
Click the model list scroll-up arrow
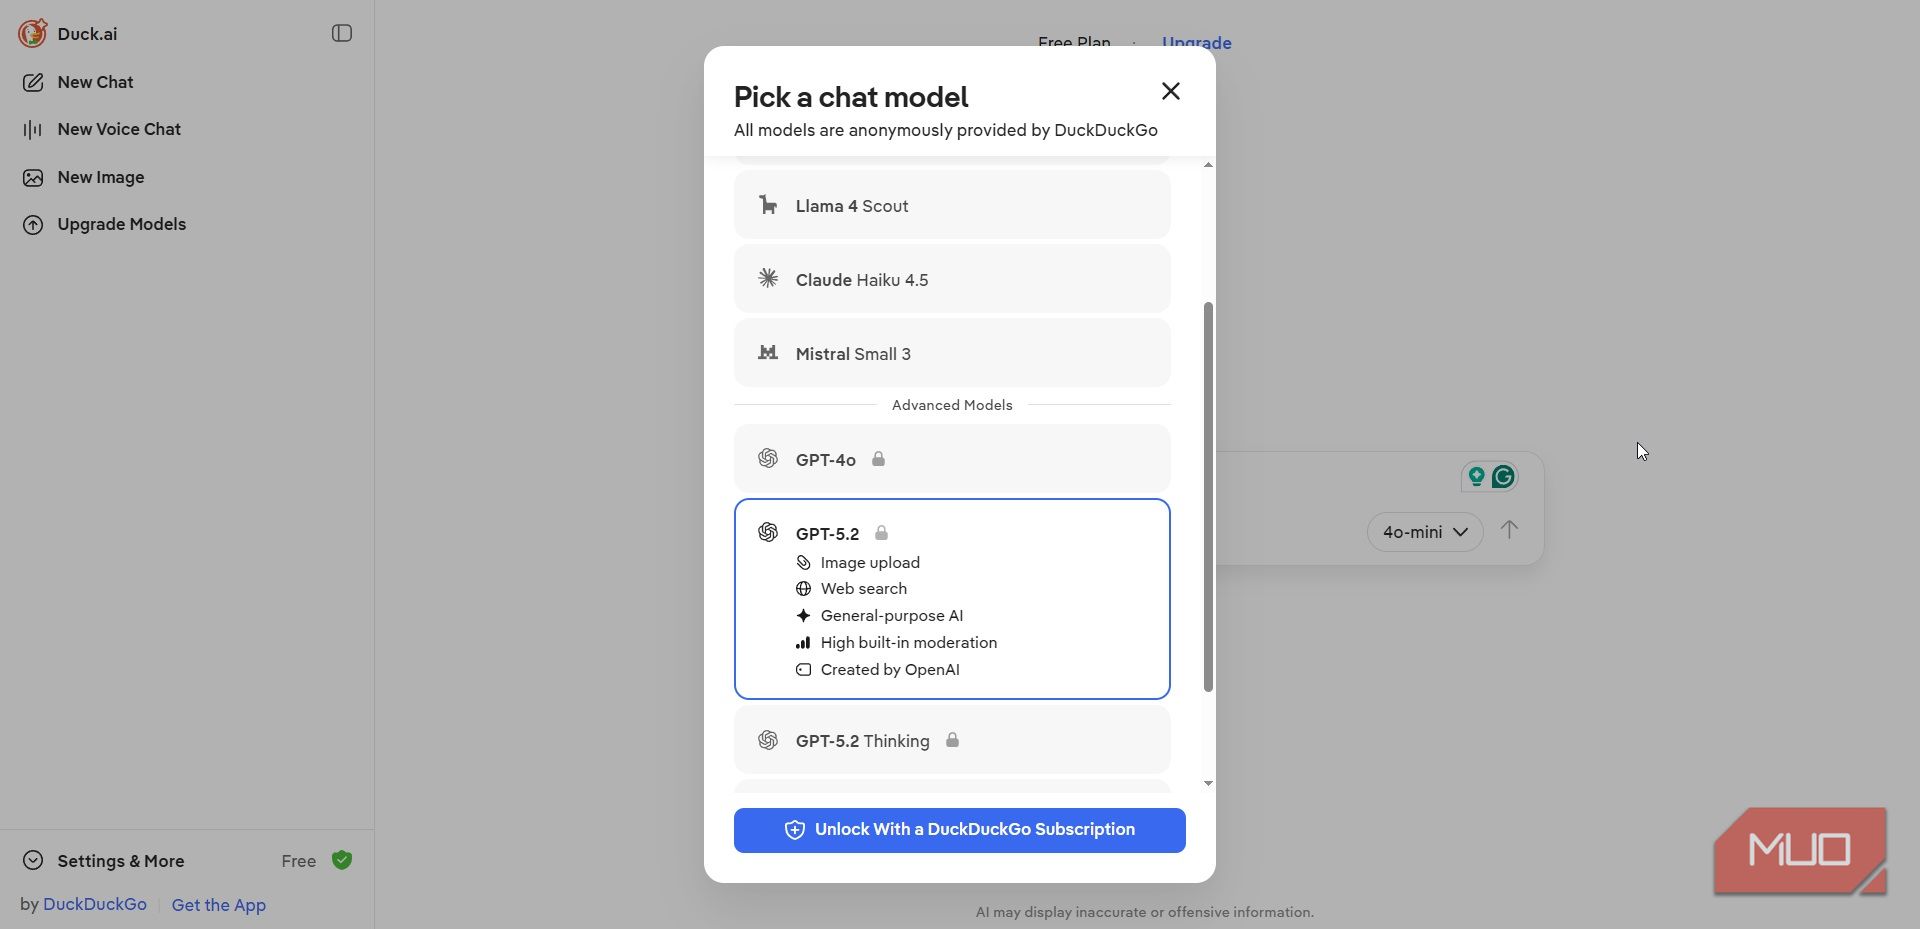1208,165
